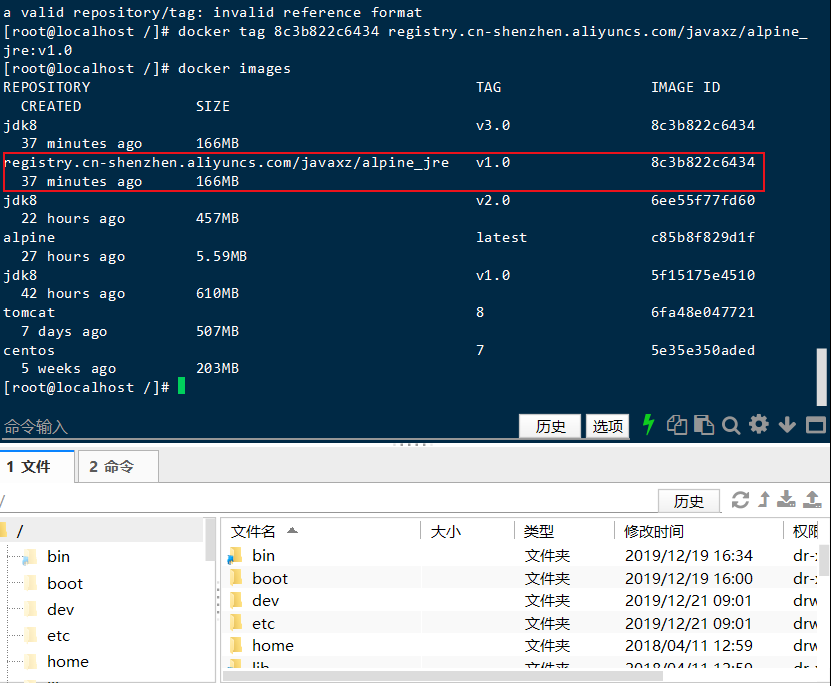
Task: Click the tomcat repository name in terminal
Action: pyautogui.click(x=29, y=313)
